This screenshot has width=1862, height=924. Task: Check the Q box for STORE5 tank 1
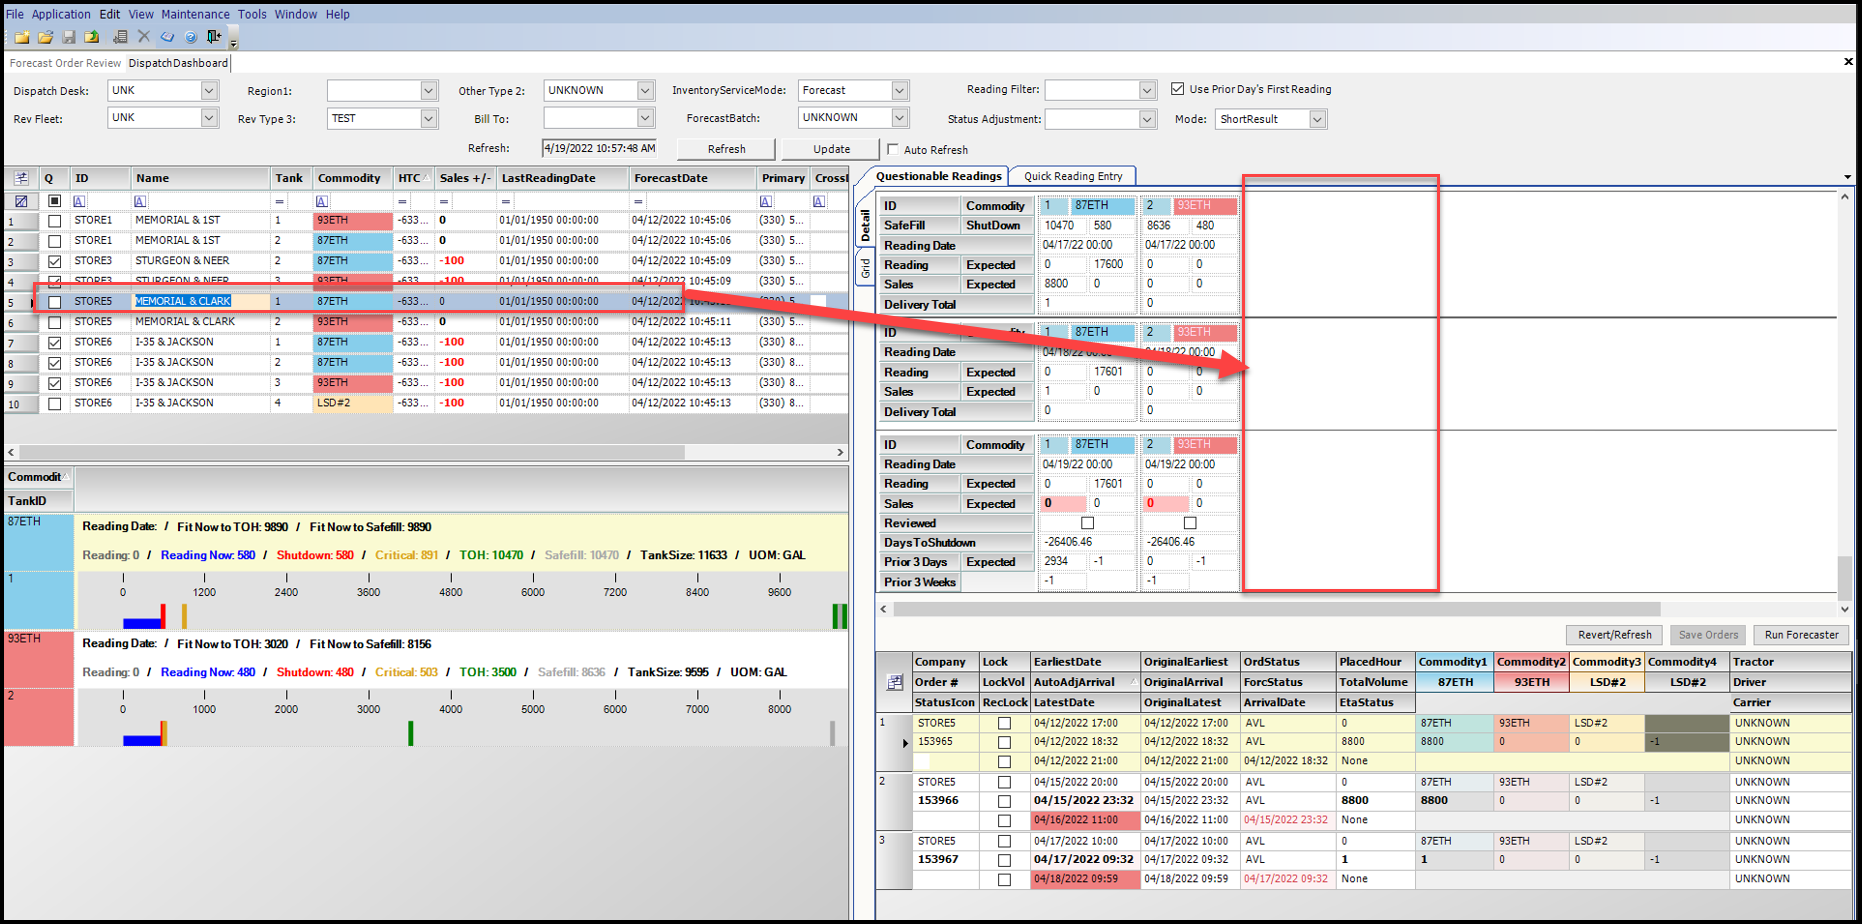[x=55, y=302]
